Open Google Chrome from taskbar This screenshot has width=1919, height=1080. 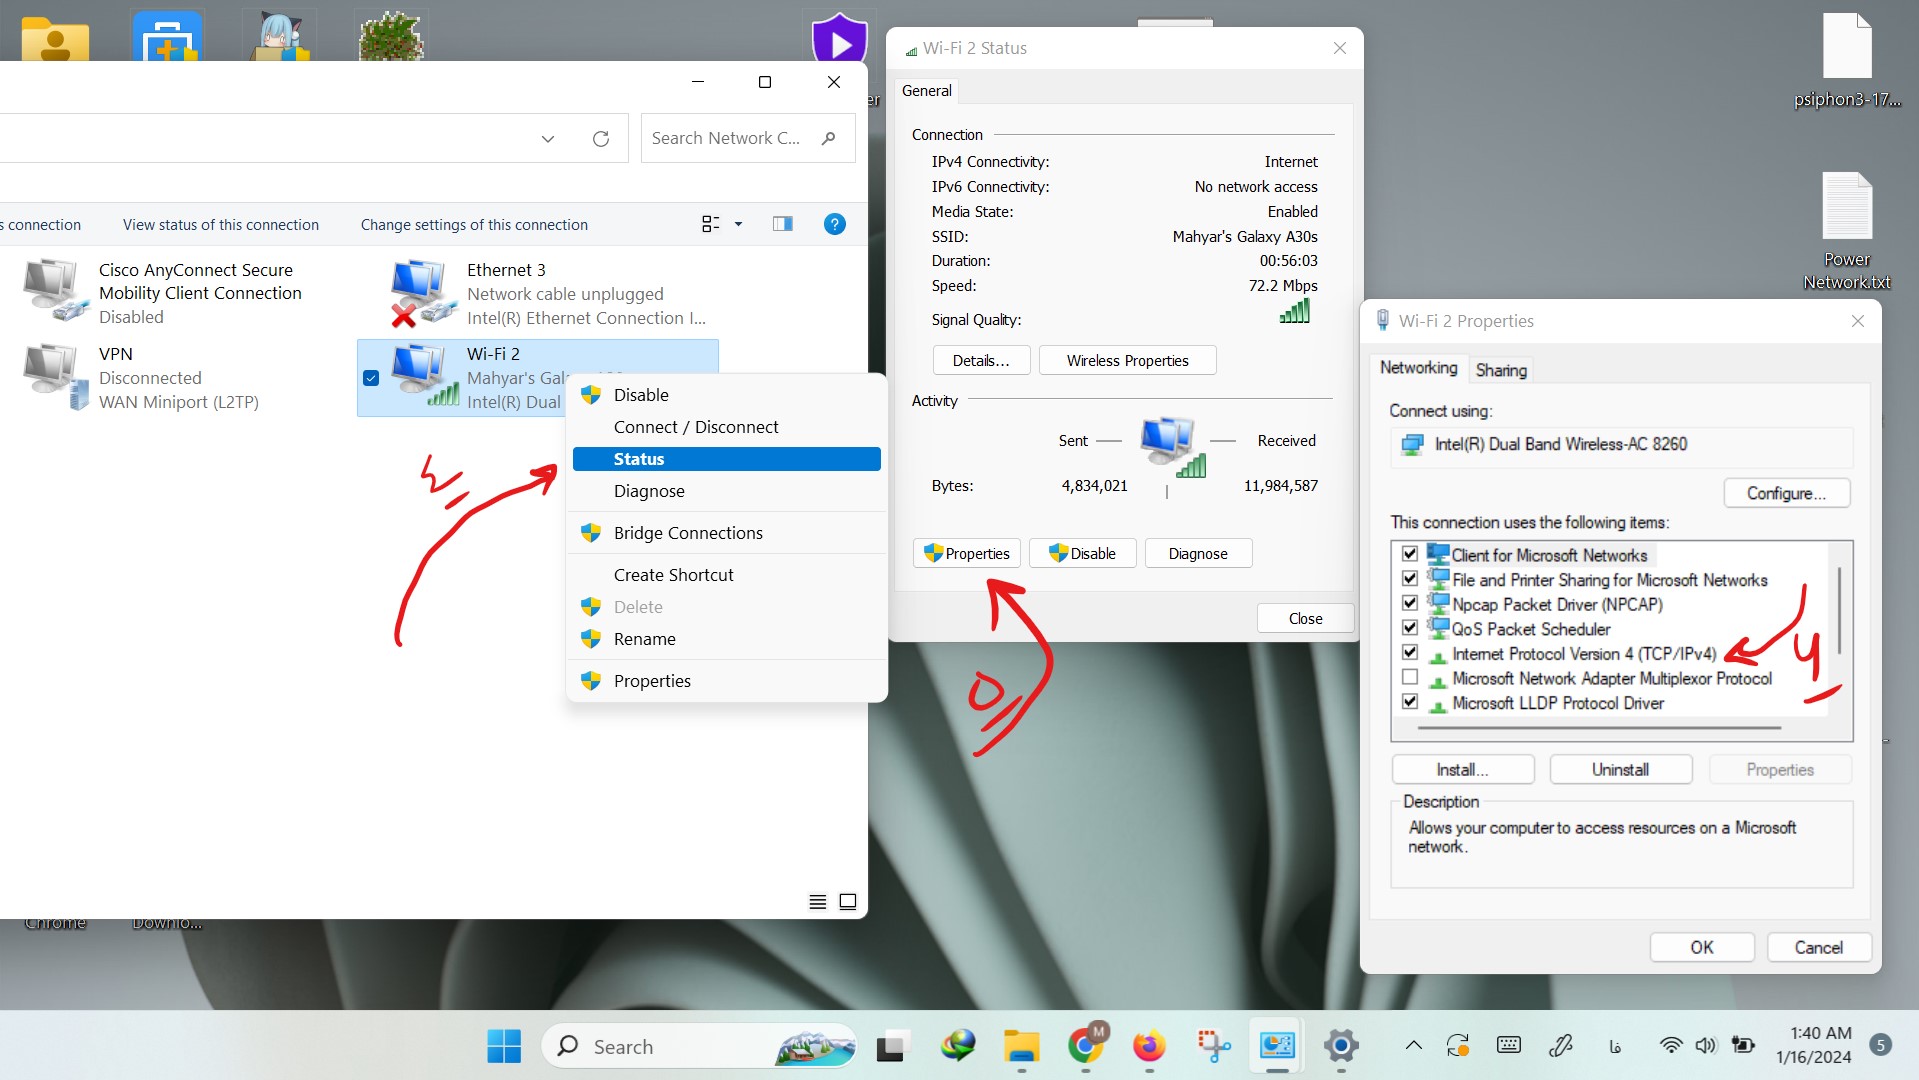point(1085,1046)
